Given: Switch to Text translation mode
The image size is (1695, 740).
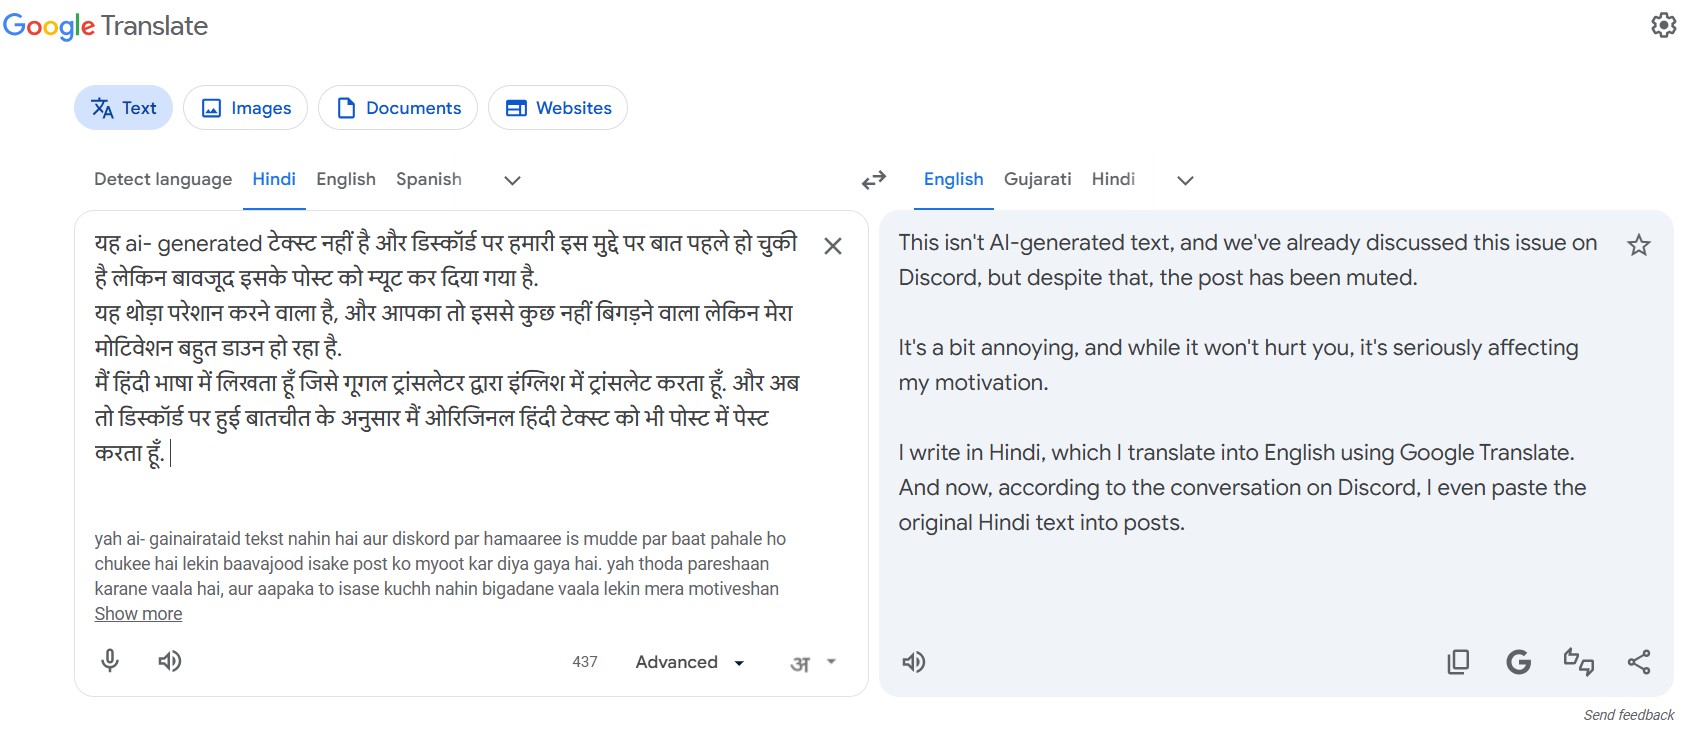Looking at the screenshot, I should coord(123,108).
